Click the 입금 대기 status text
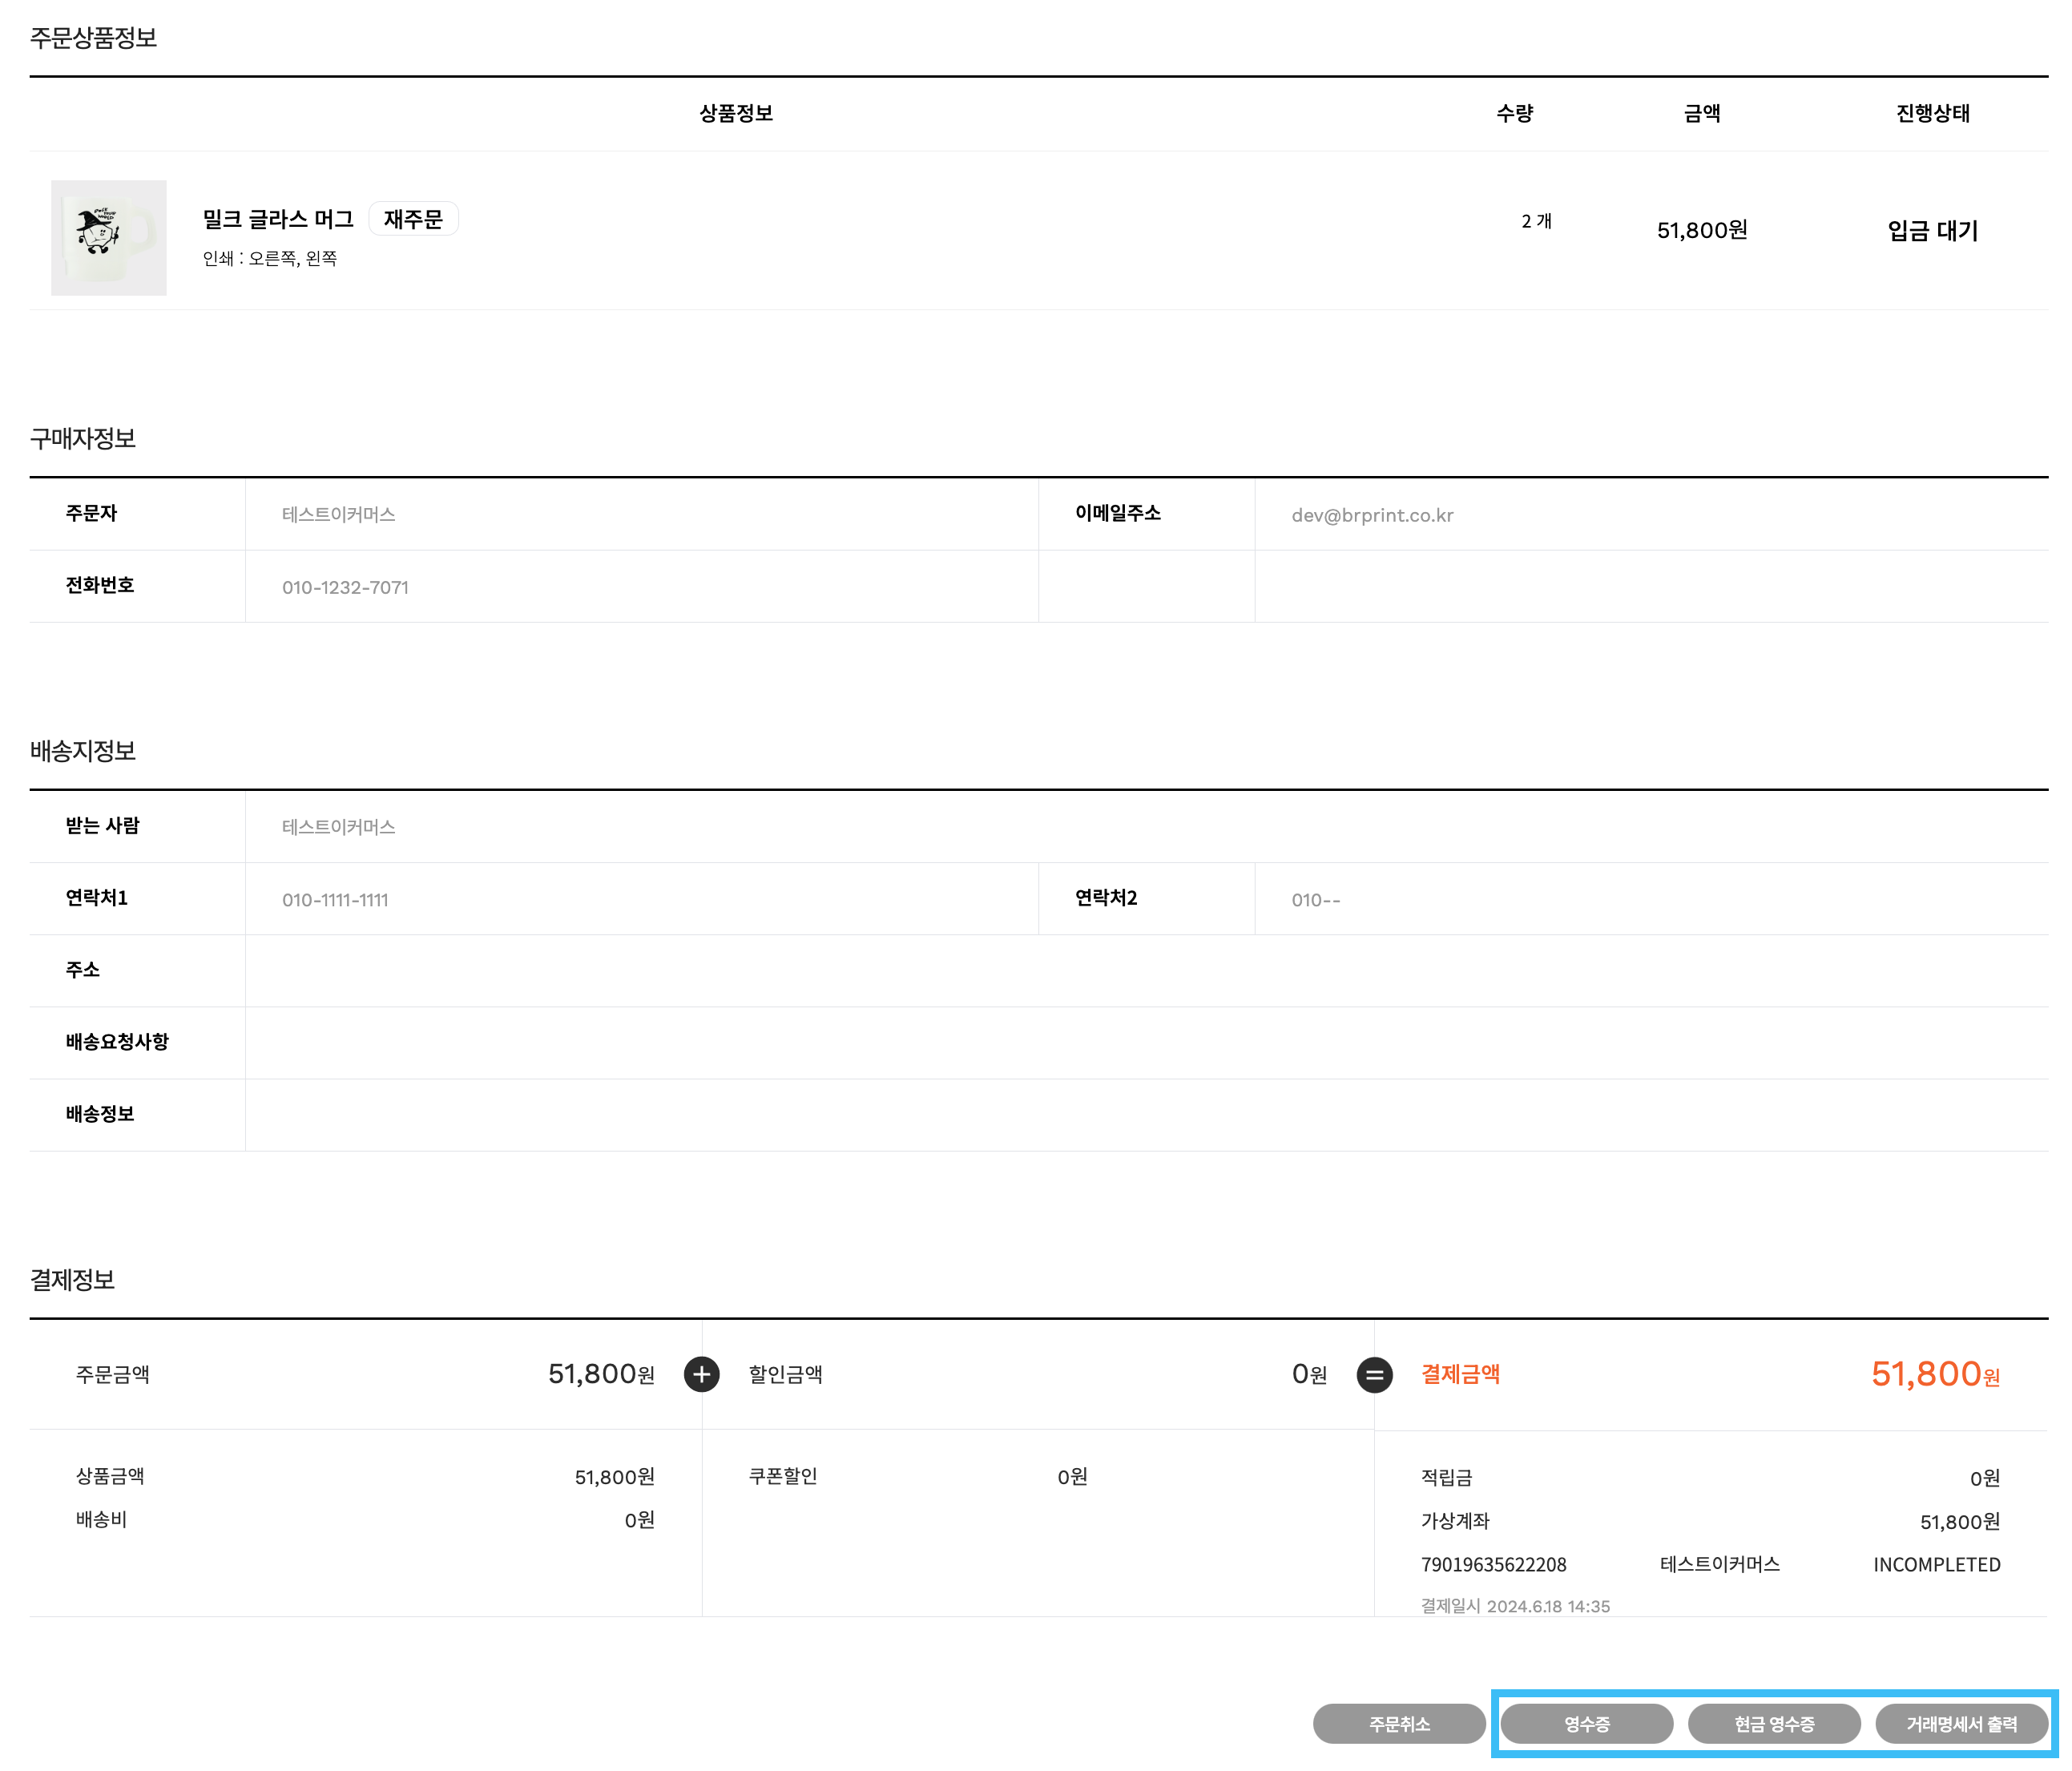 [x=1932, y=231]
